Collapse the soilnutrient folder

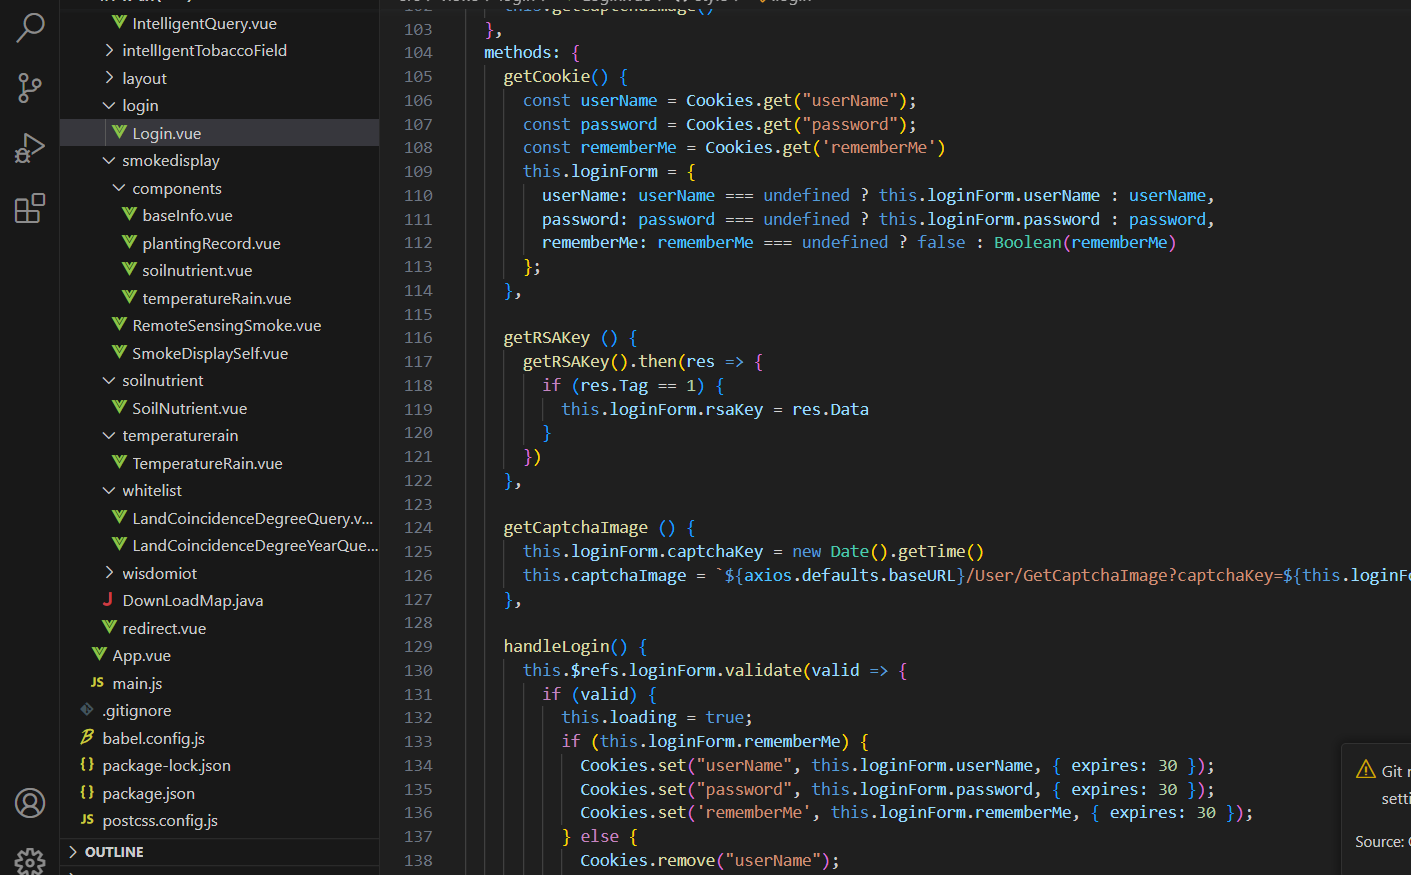point(109,380)
